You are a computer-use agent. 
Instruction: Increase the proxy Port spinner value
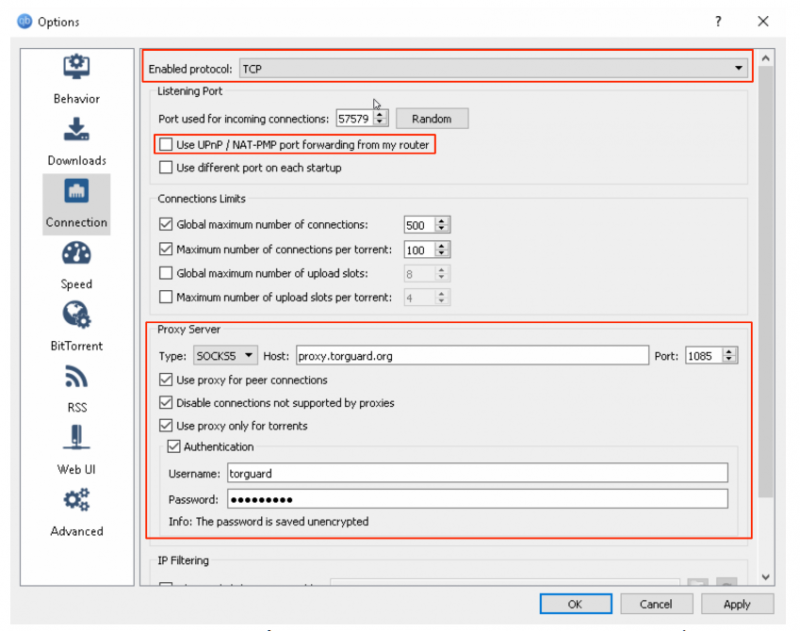(x=729, y=351)
